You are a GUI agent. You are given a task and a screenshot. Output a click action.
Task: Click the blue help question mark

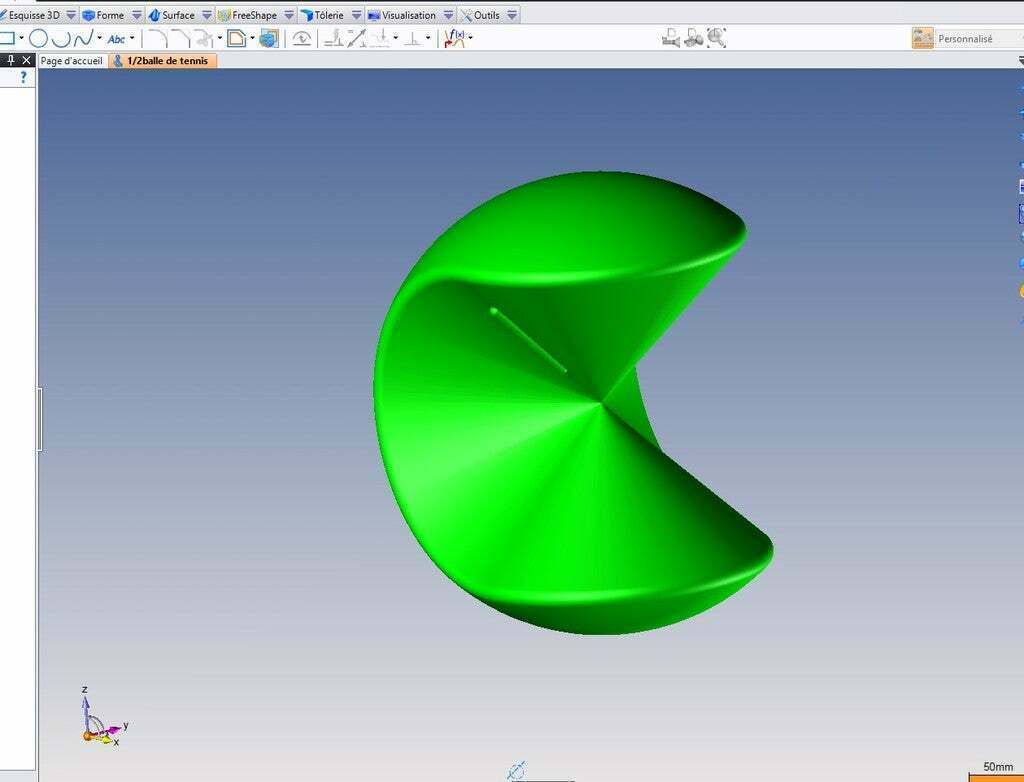click(24, 77)
